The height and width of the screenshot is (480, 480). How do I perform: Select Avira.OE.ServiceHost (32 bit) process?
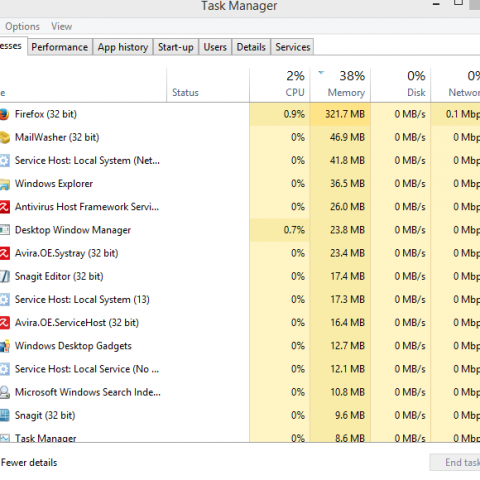tap(240, 323)
